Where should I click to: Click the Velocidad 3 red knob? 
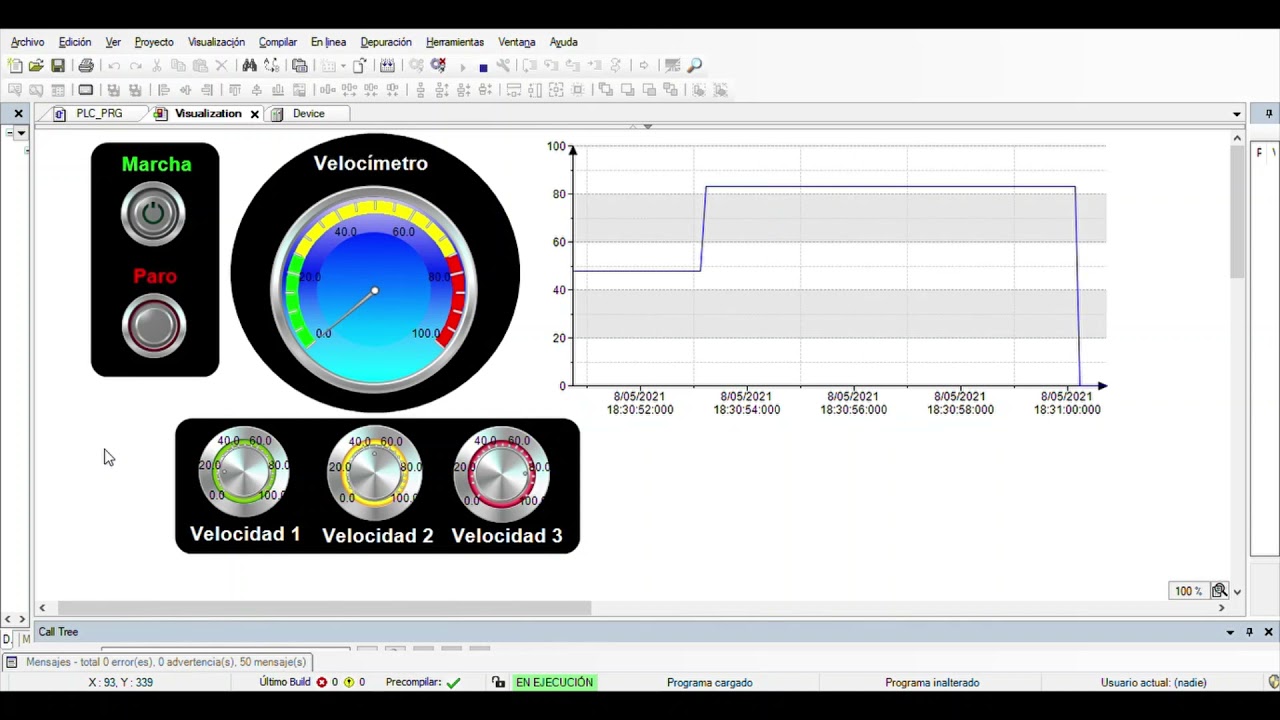pyautogui.click(x=503, y=472)
